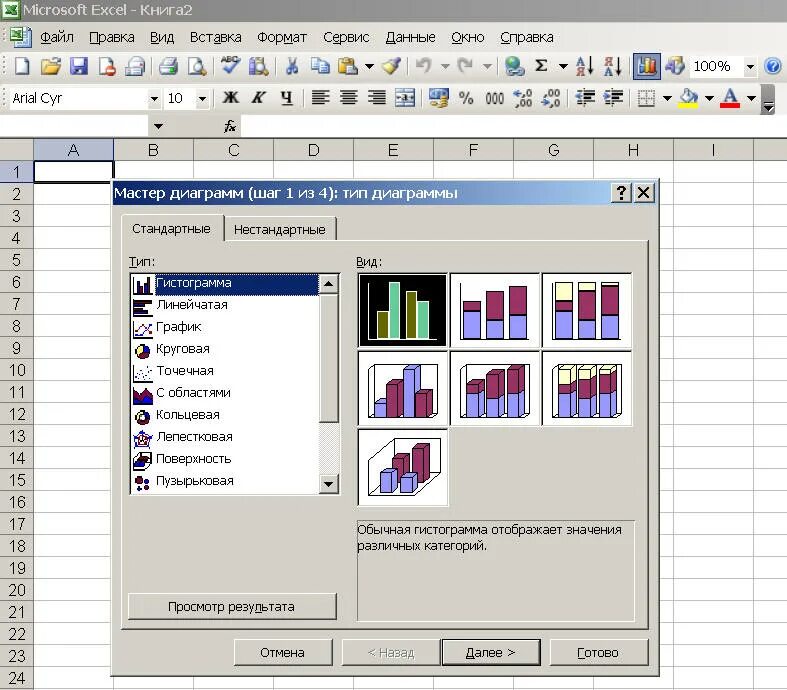Screen dimensions: 787x690
Task: Toggle underline with the Ч button
Action: coord(287,98)
